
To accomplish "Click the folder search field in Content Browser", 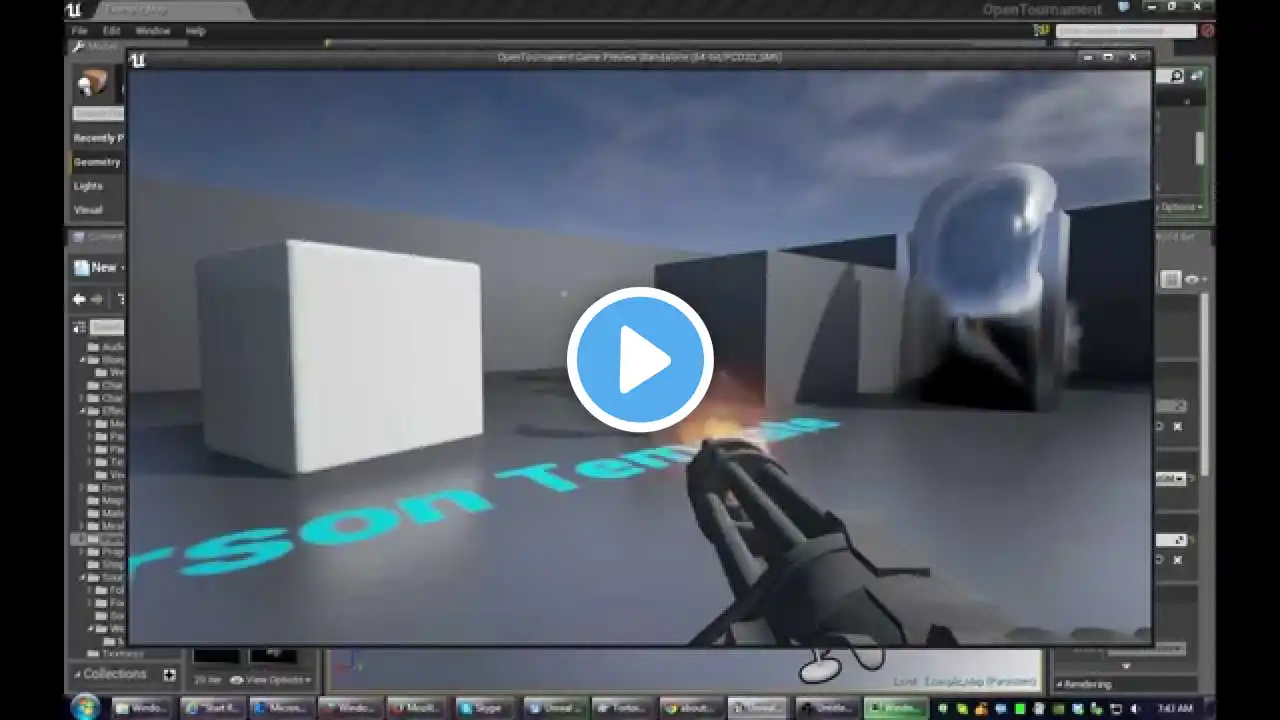I will 107,328.
